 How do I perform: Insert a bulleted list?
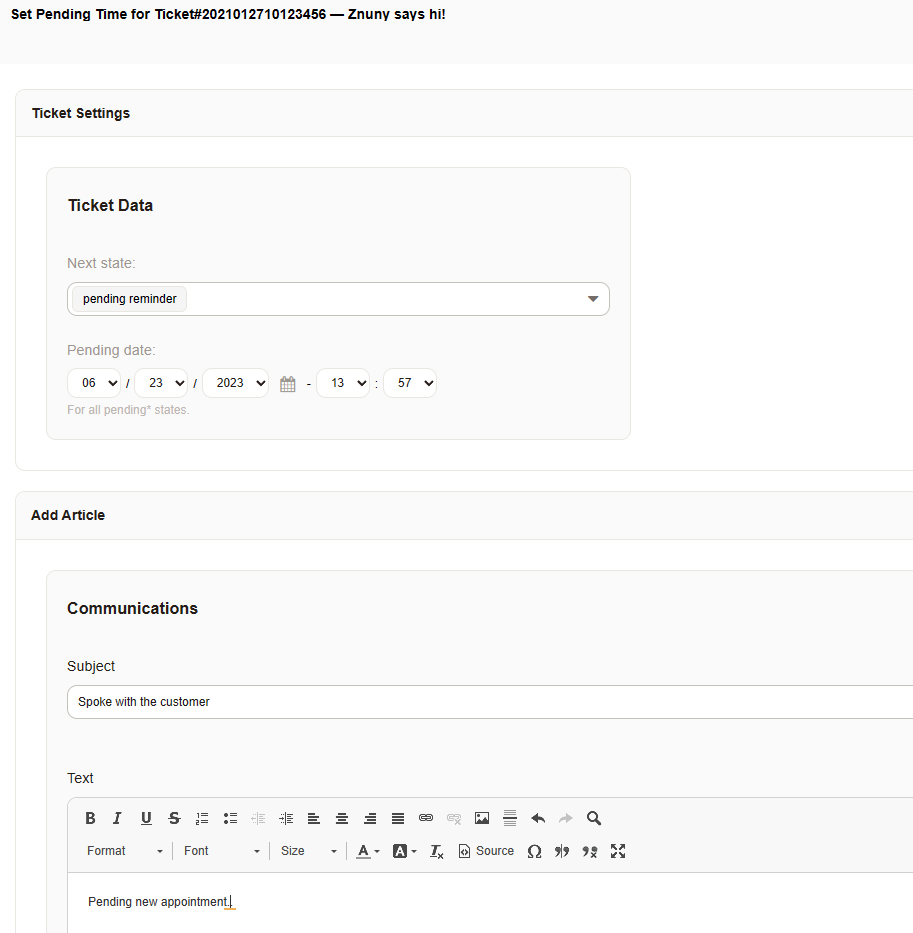pyautogui.click(x=230, y=818)
